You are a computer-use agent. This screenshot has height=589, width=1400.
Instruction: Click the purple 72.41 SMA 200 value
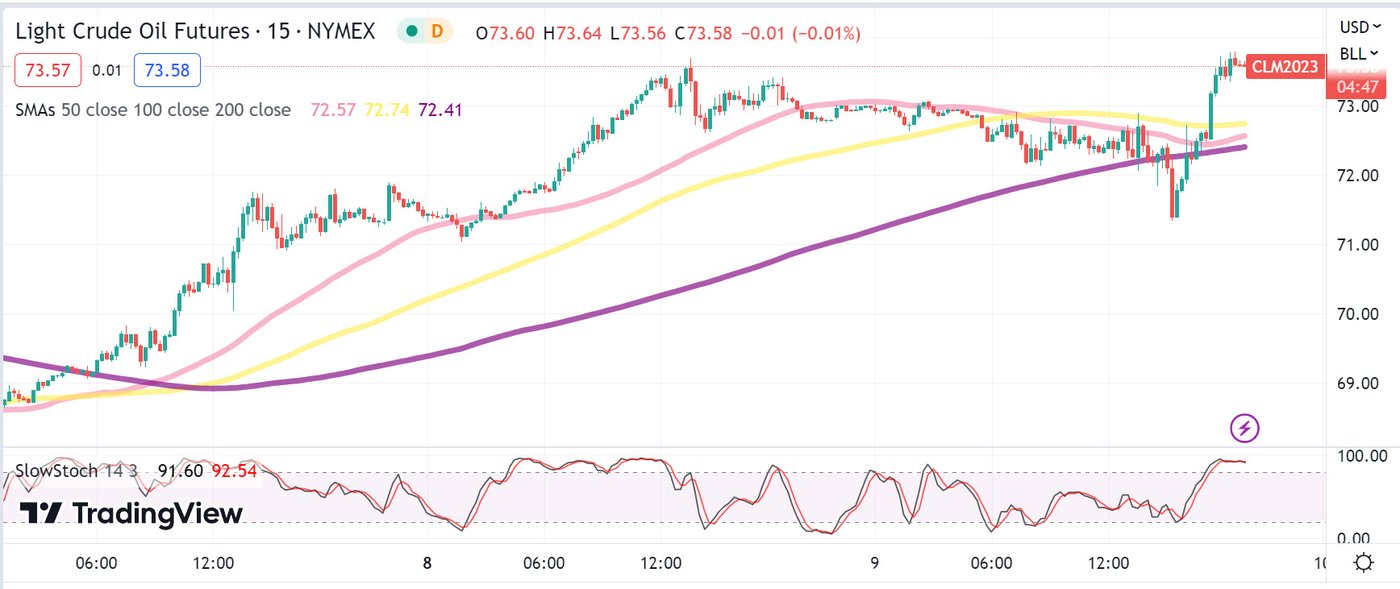[440, 110]
